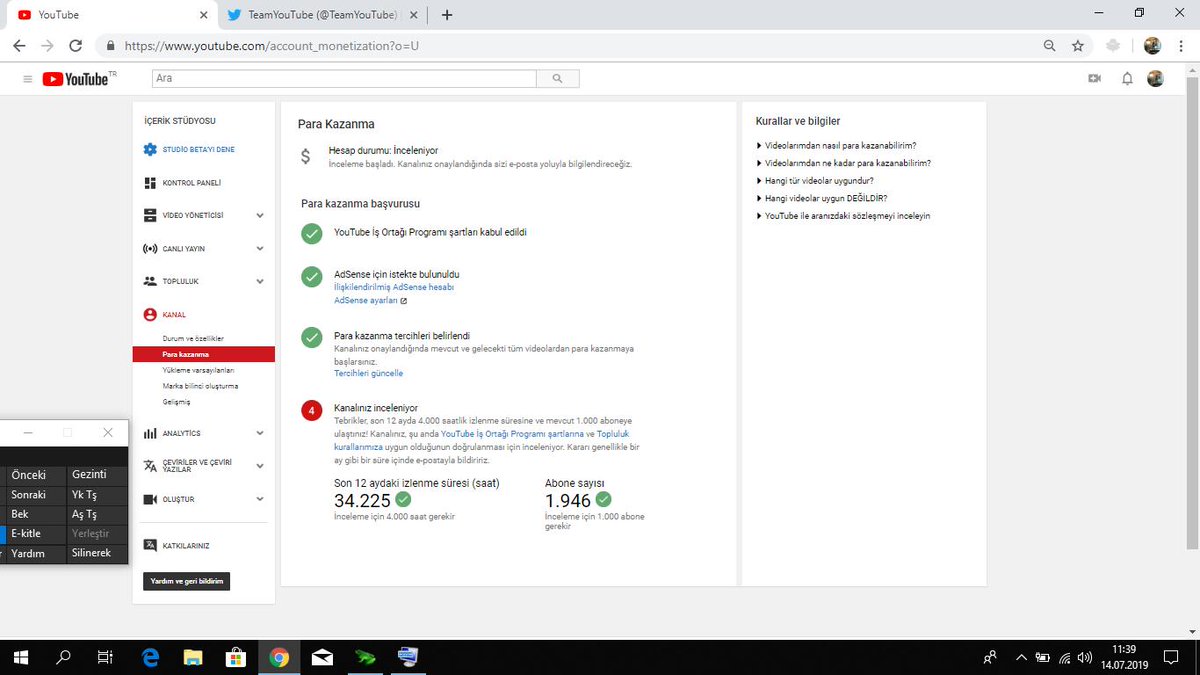Open Yükleme varsayılanları menu item
1200x675 pixels.
tap(198, 370)
